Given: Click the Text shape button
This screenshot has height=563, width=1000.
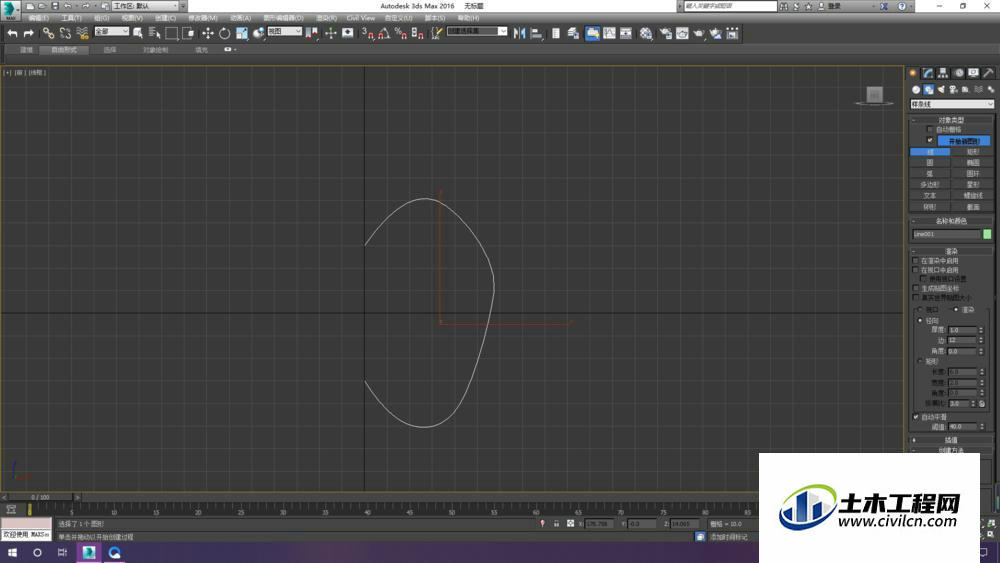Looking at the screenshot, I should point(930,196).
